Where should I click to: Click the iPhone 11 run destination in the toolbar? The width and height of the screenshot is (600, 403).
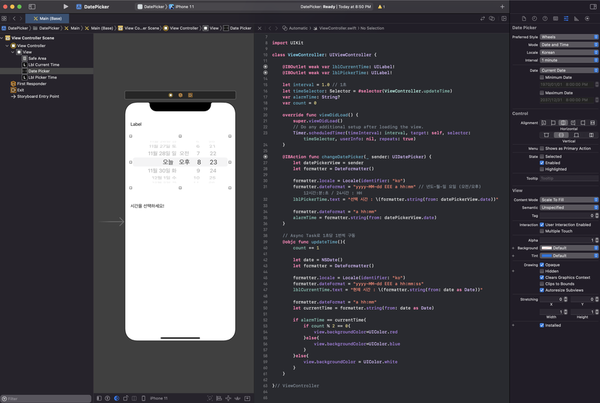pyautogui.click(x=182, y=7)
